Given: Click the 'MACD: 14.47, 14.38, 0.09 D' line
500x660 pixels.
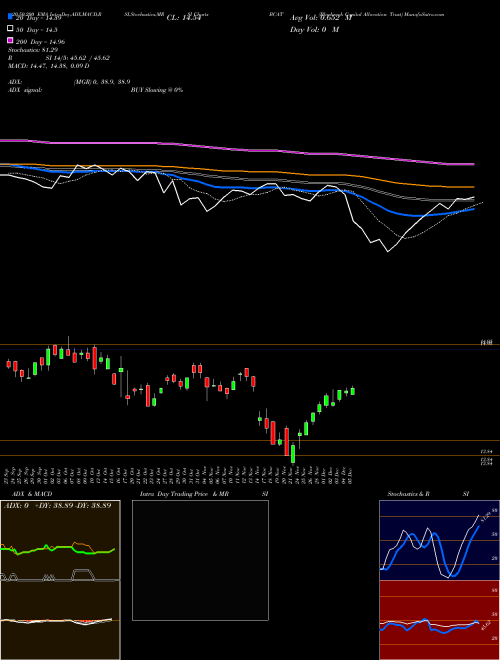Looking at the screenshot, I should pyautogui.click(x=48, y=66).
